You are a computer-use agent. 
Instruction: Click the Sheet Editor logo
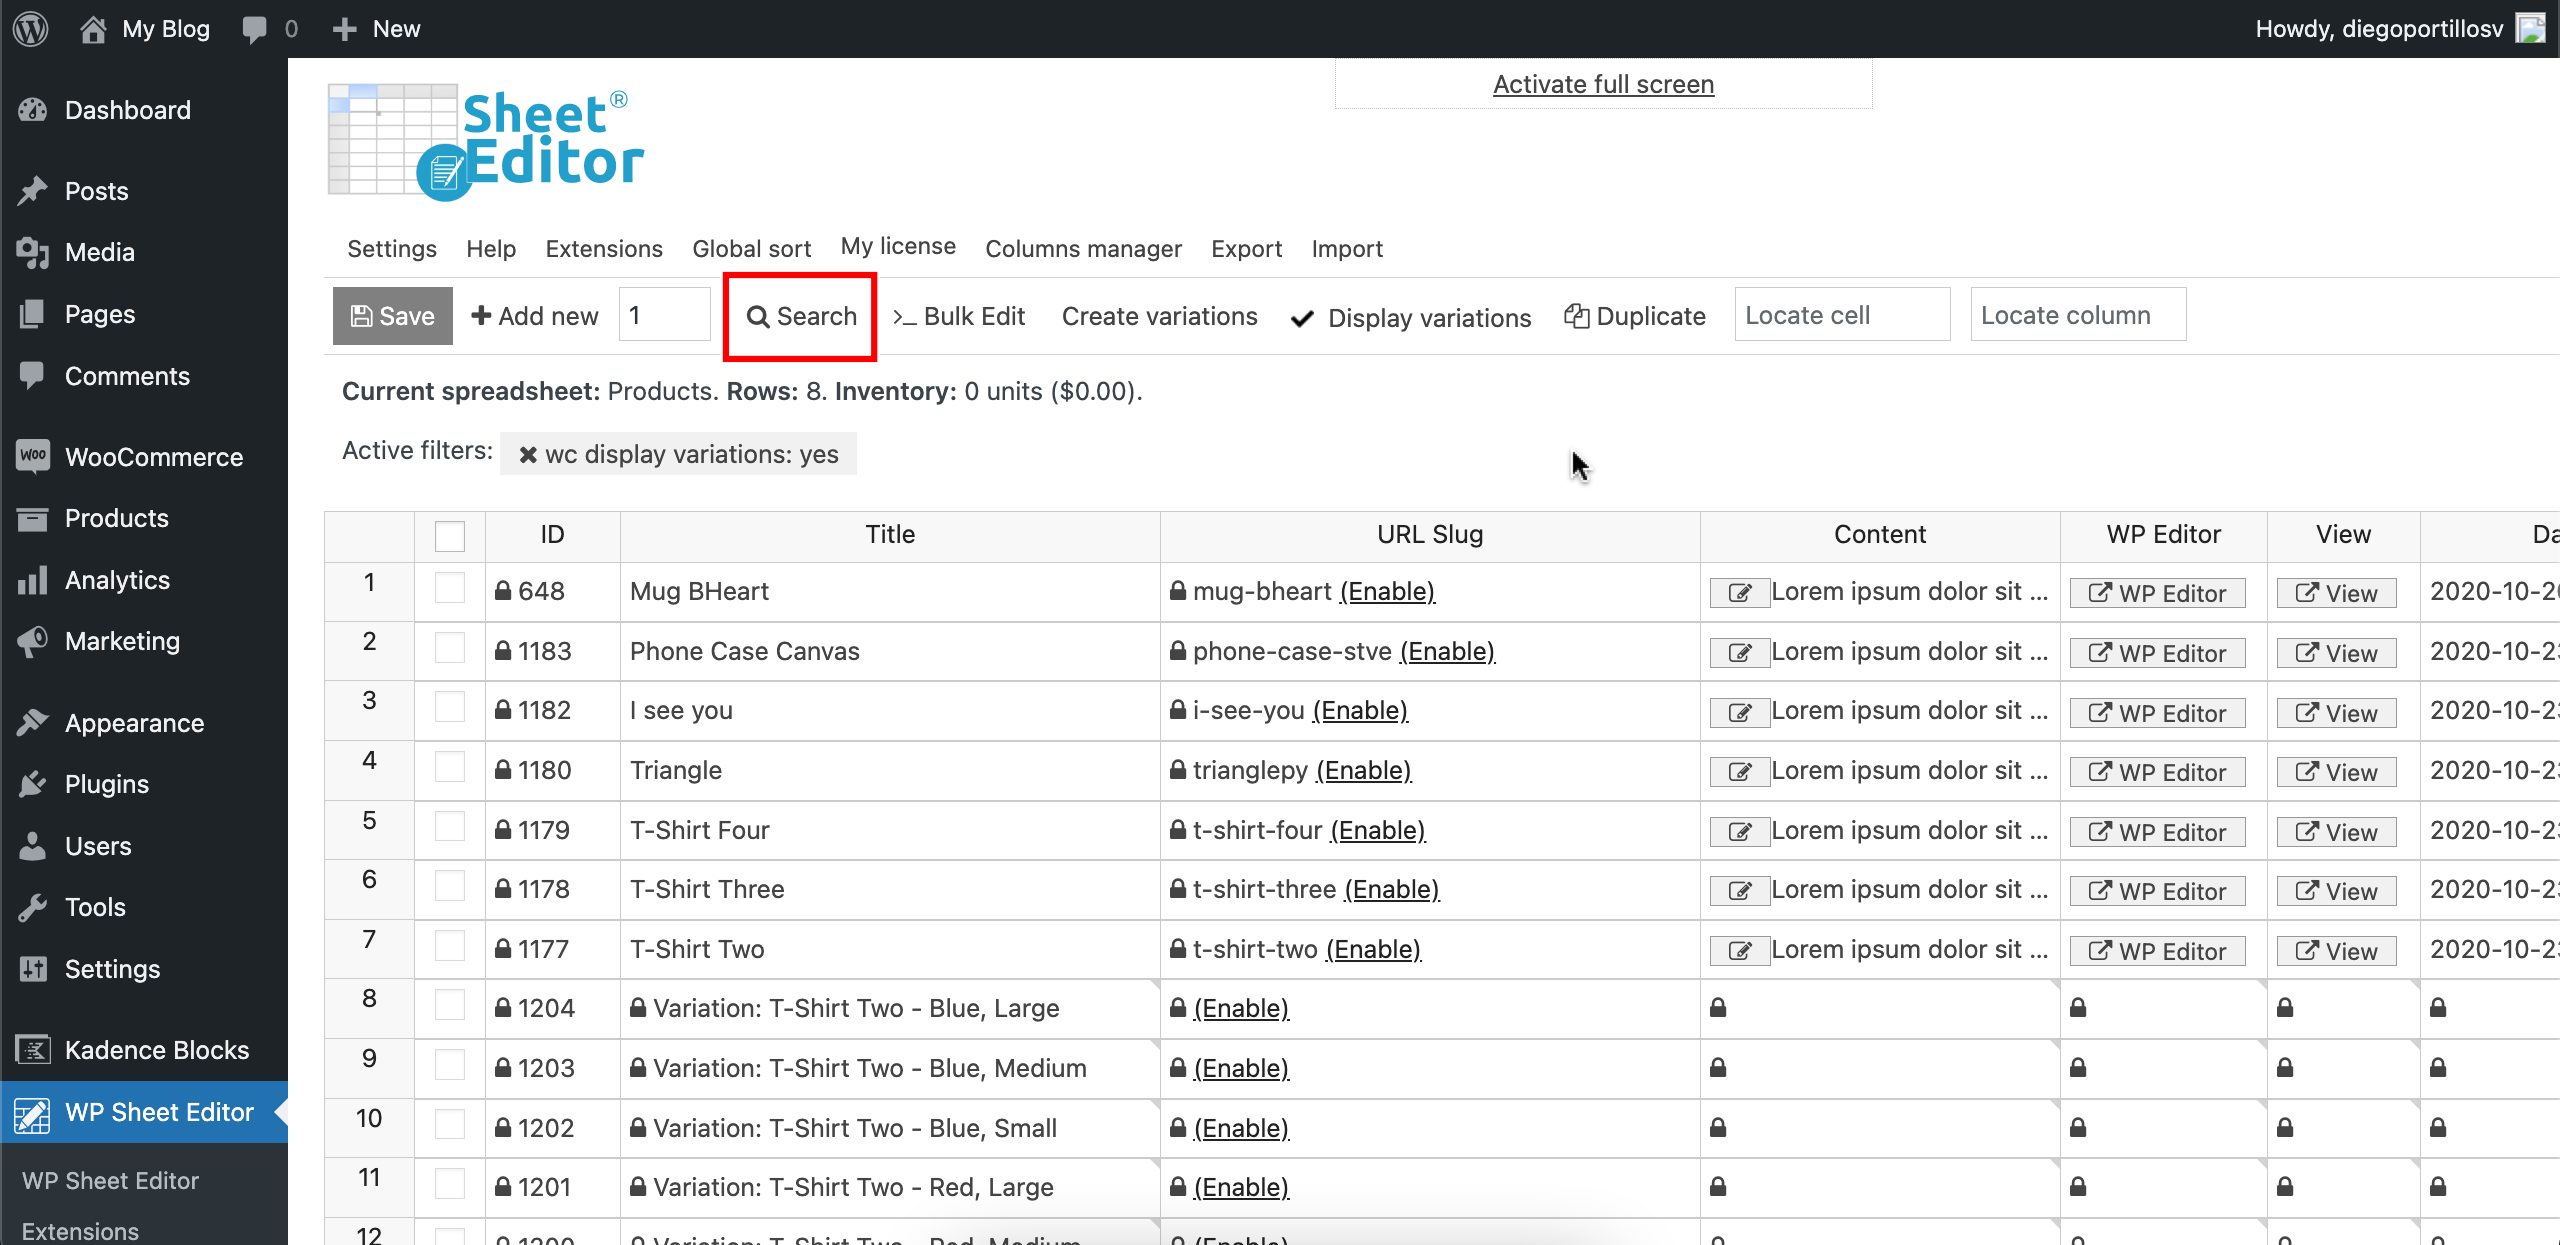pos(486,142)
